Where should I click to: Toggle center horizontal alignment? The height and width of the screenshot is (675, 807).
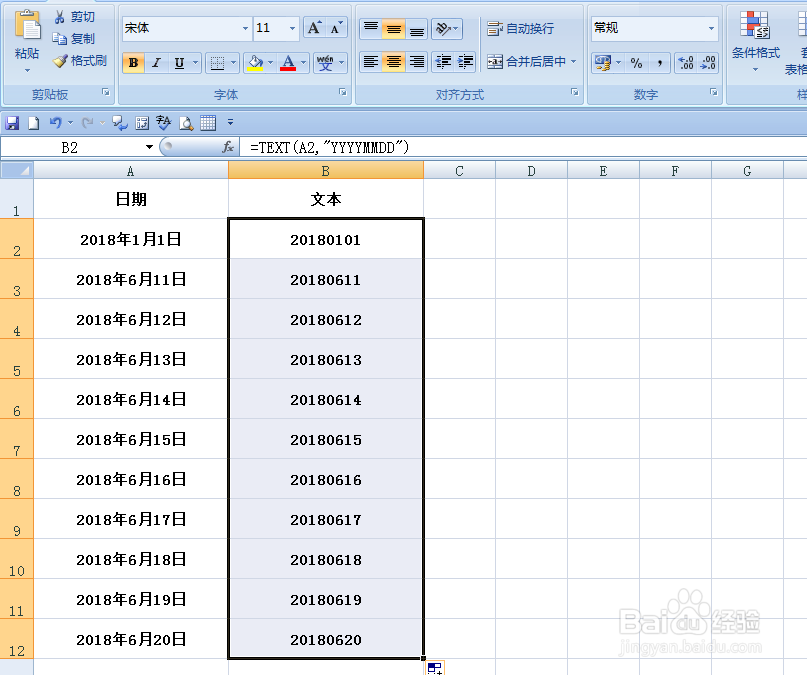(394, 62)
